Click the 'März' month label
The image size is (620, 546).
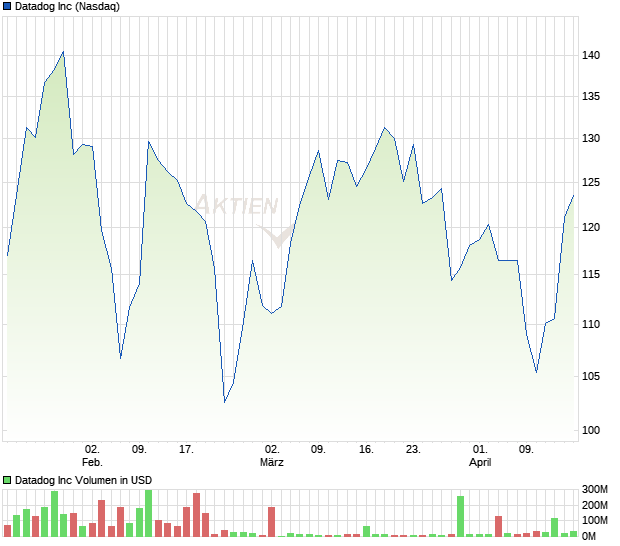pyautogui.click(x=272, y=462)
